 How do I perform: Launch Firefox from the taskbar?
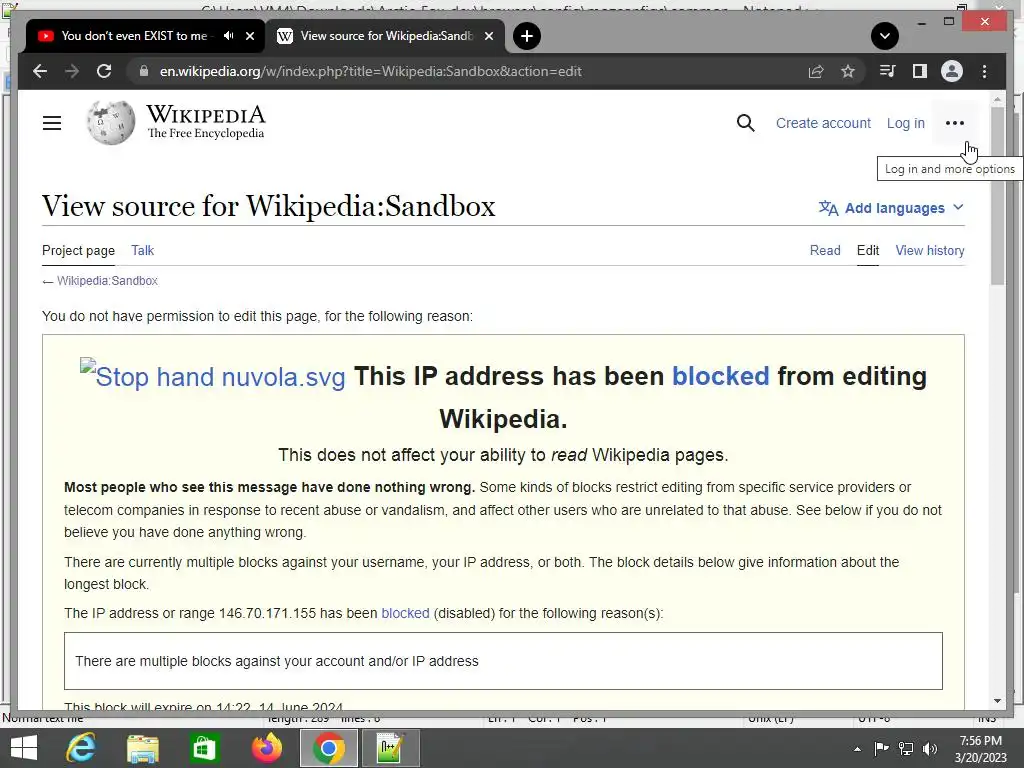coord(266,748)
